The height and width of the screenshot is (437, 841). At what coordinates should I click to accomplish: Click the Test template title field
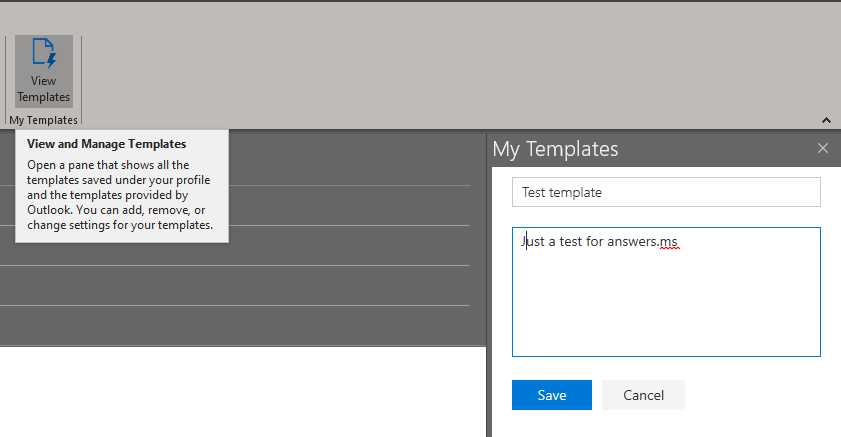pyautogui.click(x=666, y=192)
